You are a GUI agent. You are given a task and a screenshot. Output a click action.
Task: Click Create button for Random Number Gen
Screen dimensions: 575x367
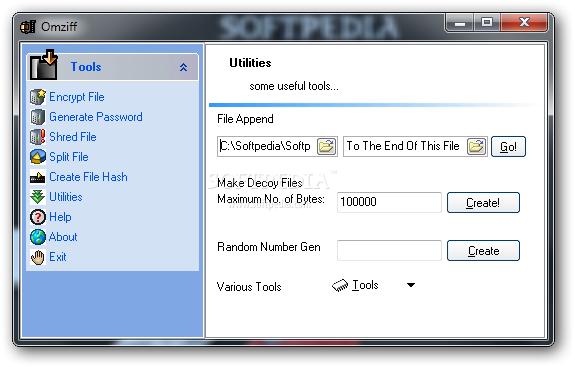point(483,250)
